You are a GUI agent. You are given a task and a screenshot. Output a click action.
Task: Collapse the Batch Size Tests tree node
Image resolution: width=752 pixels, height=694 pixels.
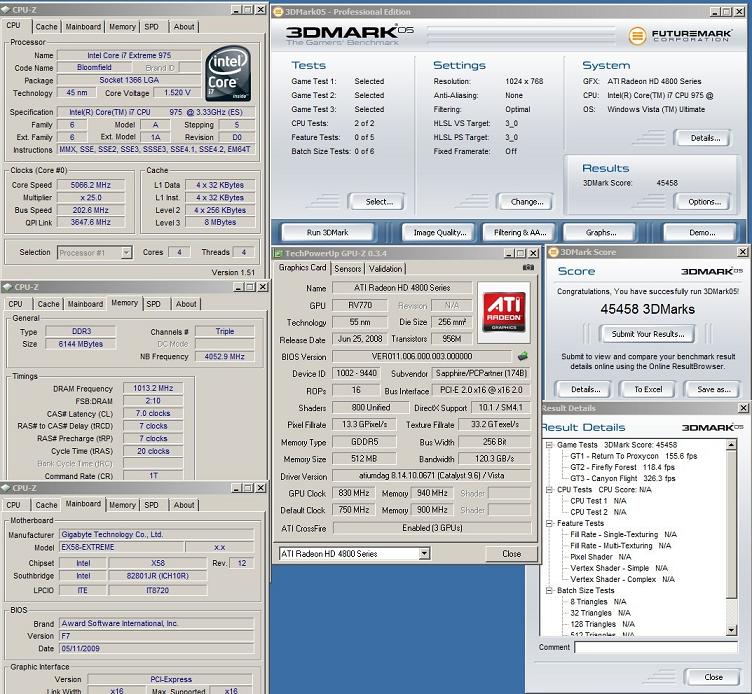(x=549, y=590)
